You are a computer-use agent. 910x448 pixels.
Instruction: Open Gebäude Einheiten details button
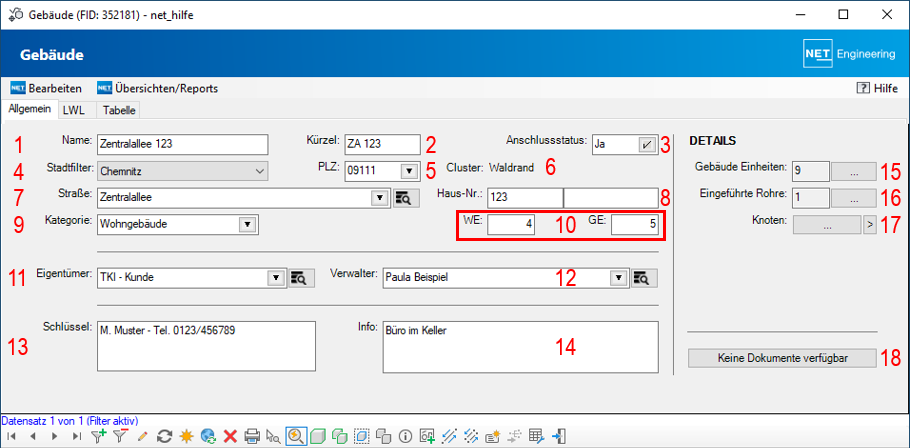(853, 171)
